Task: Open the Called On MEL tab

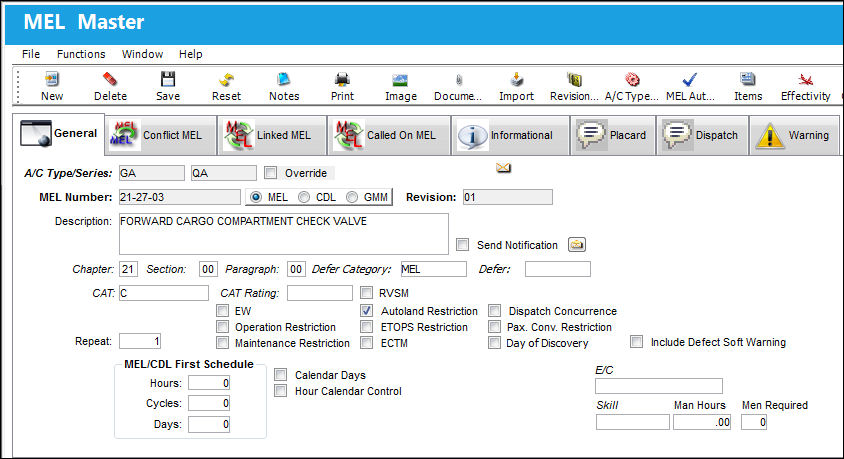Action: [x=389, y=135]
